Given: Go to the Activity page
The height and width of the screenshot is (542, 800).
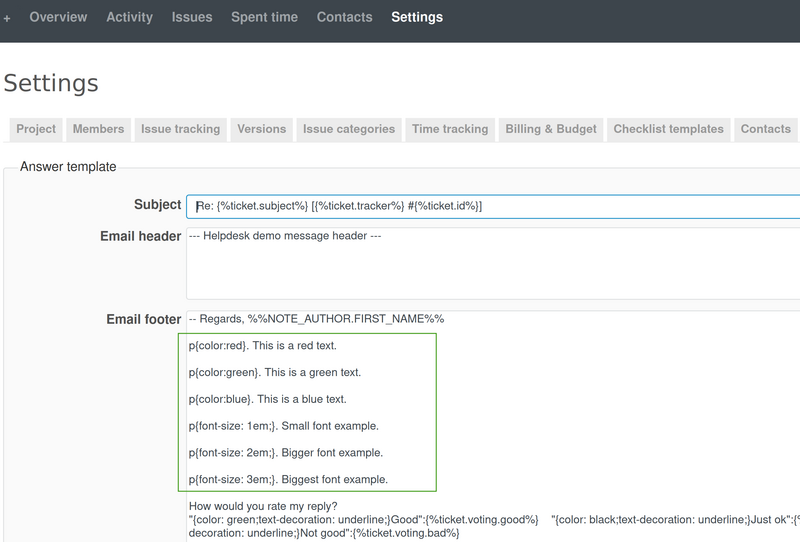Looking at the screenshot, I should (x=129, y=17).
